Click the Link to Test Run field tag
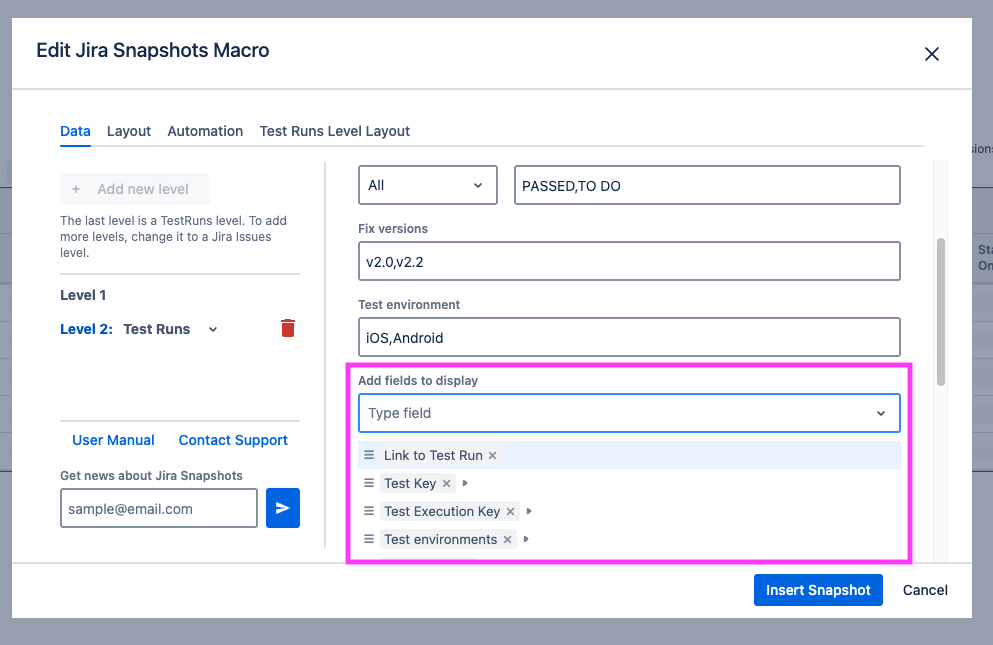 tap(433, 456)
